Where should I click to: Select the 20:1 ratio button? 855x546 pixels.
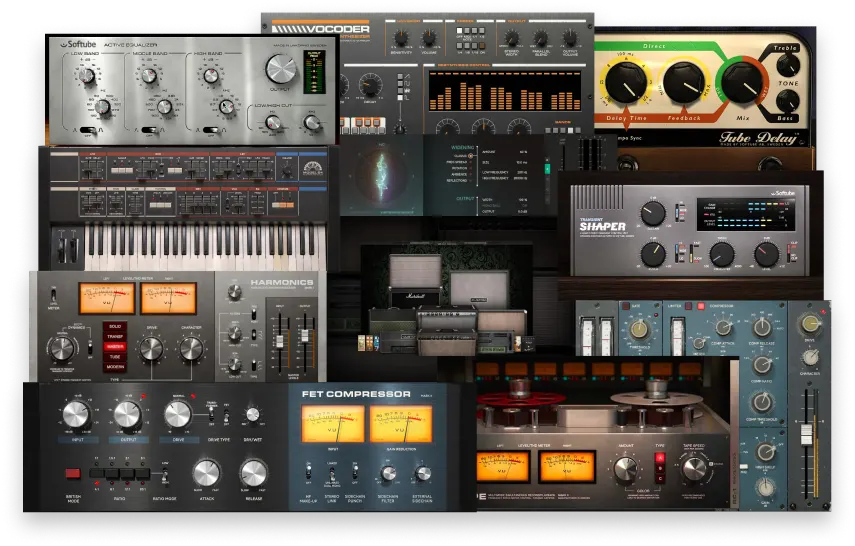tap(142, 473)
